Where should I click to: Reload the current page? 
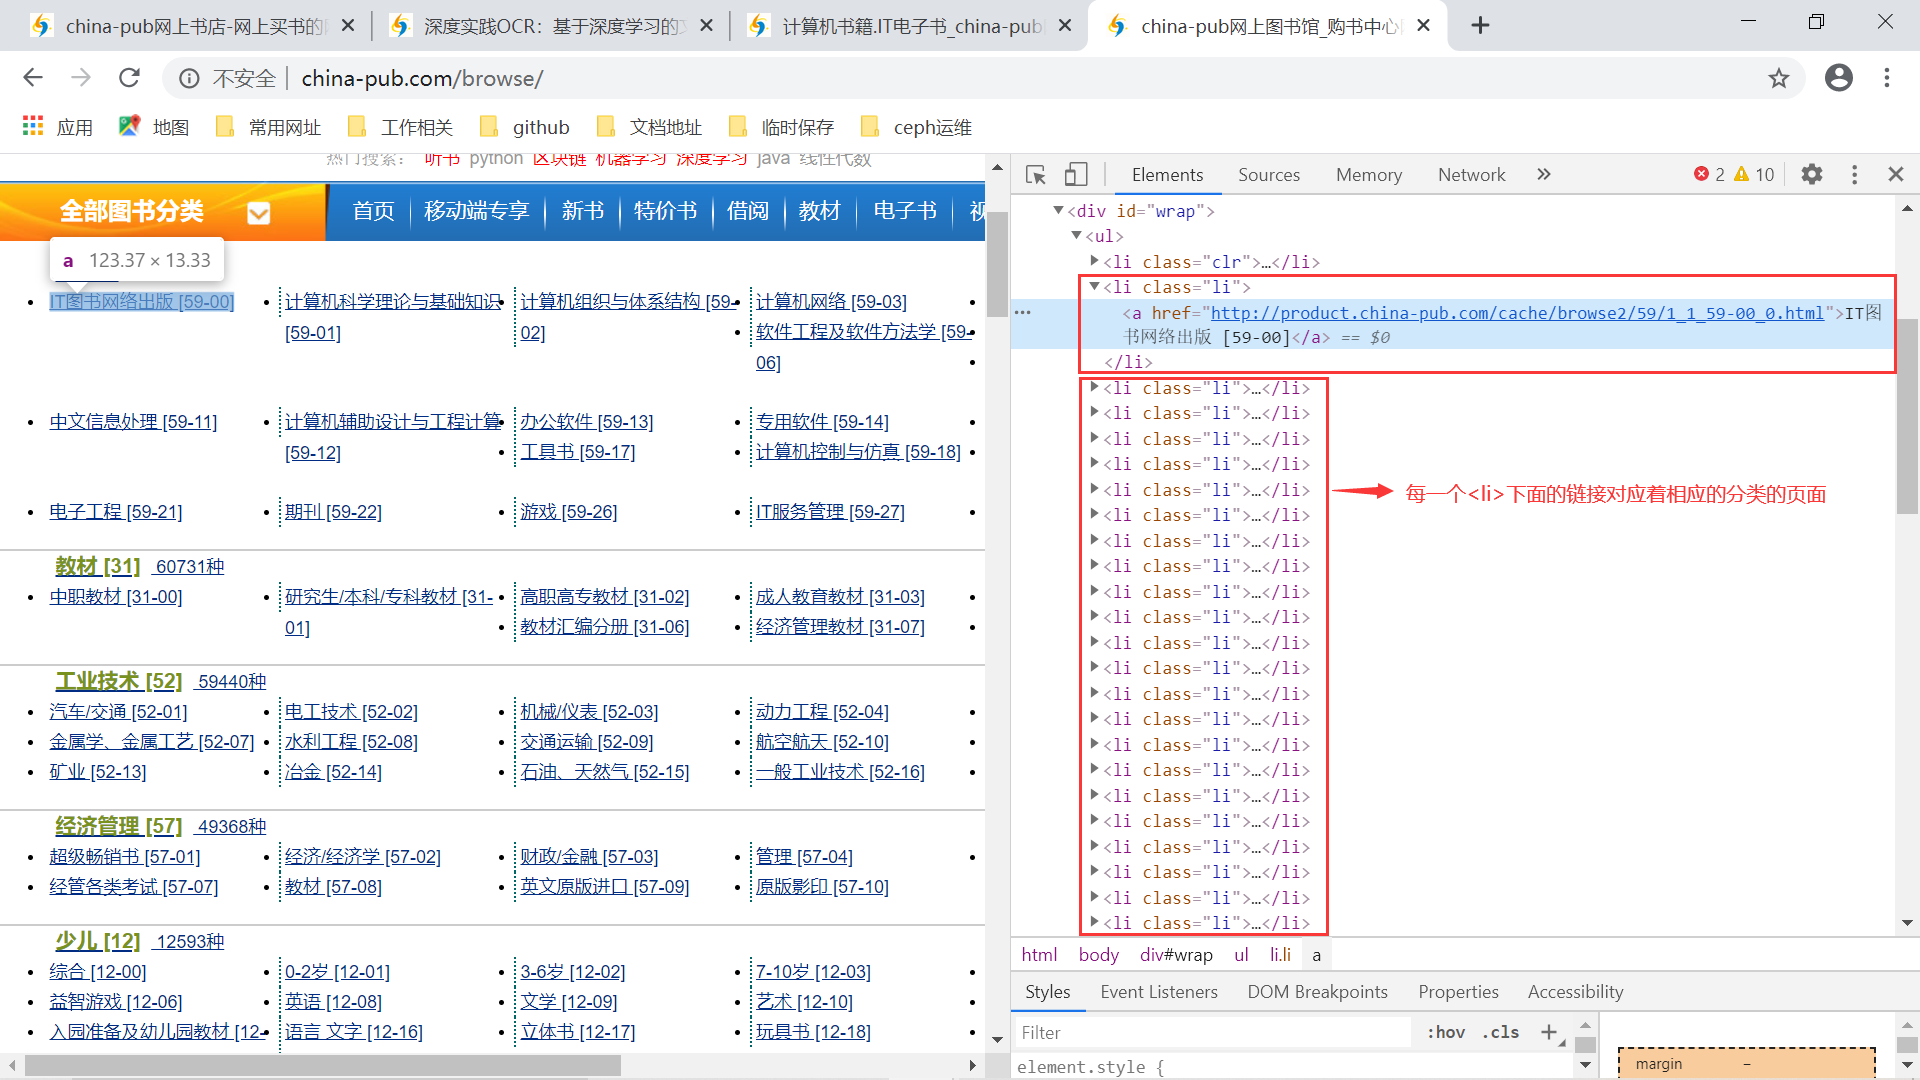click(x=129, y=78)
